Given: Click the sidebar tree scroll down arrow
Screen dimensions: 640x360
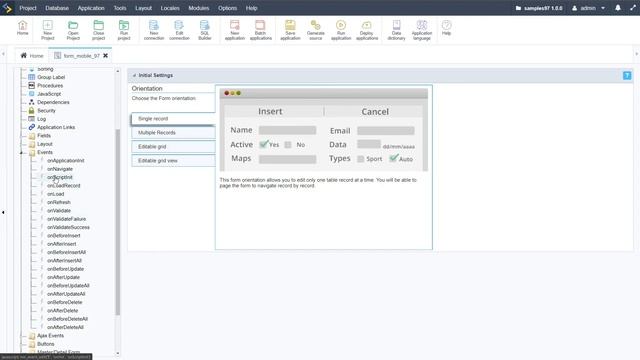Looking at the screenshot, I should (118, 354).
